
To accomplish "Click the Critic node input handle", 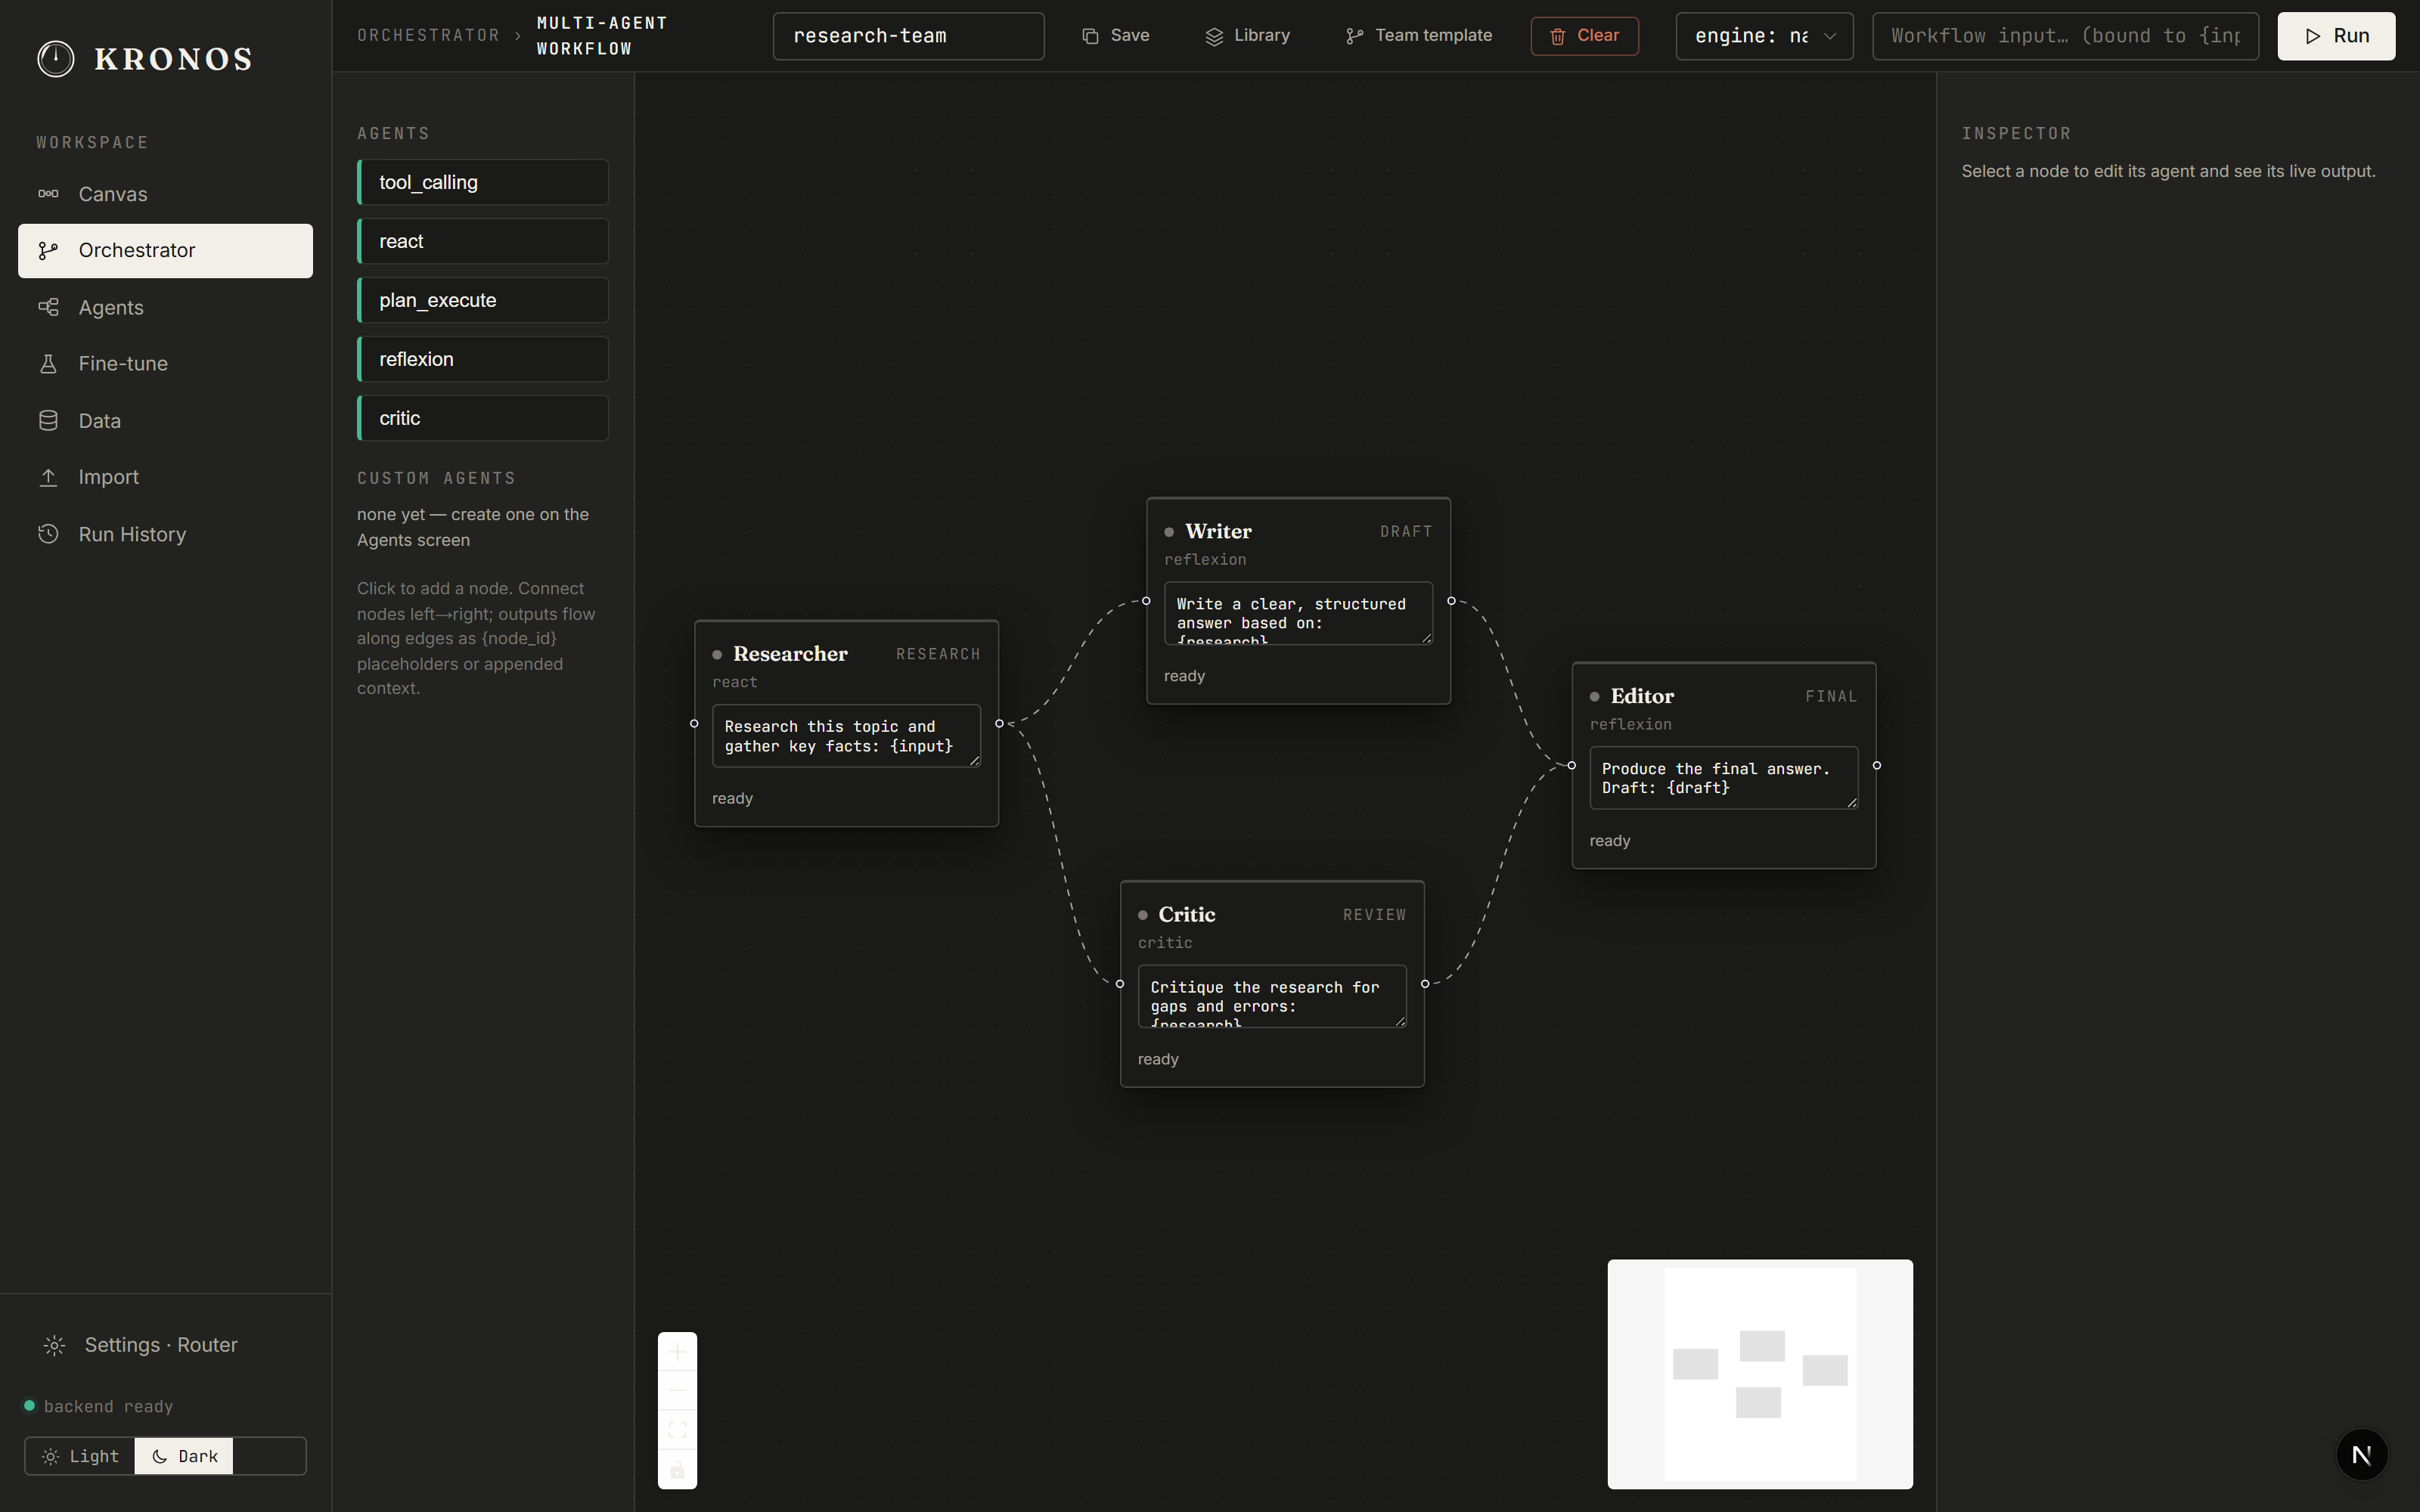I will 1120,984.
